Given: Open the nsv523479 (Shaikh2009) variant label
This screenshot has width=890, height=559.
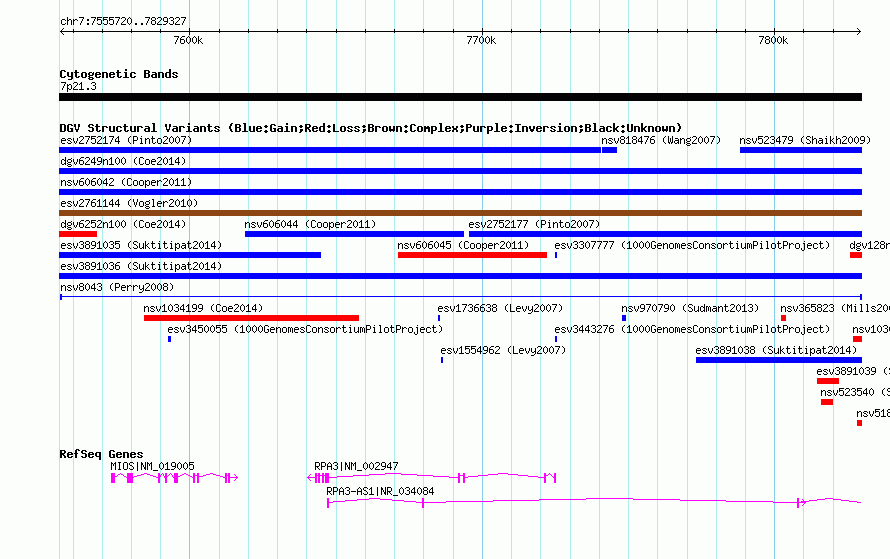Looking at the screenshot, I should [x=805, y=140].
